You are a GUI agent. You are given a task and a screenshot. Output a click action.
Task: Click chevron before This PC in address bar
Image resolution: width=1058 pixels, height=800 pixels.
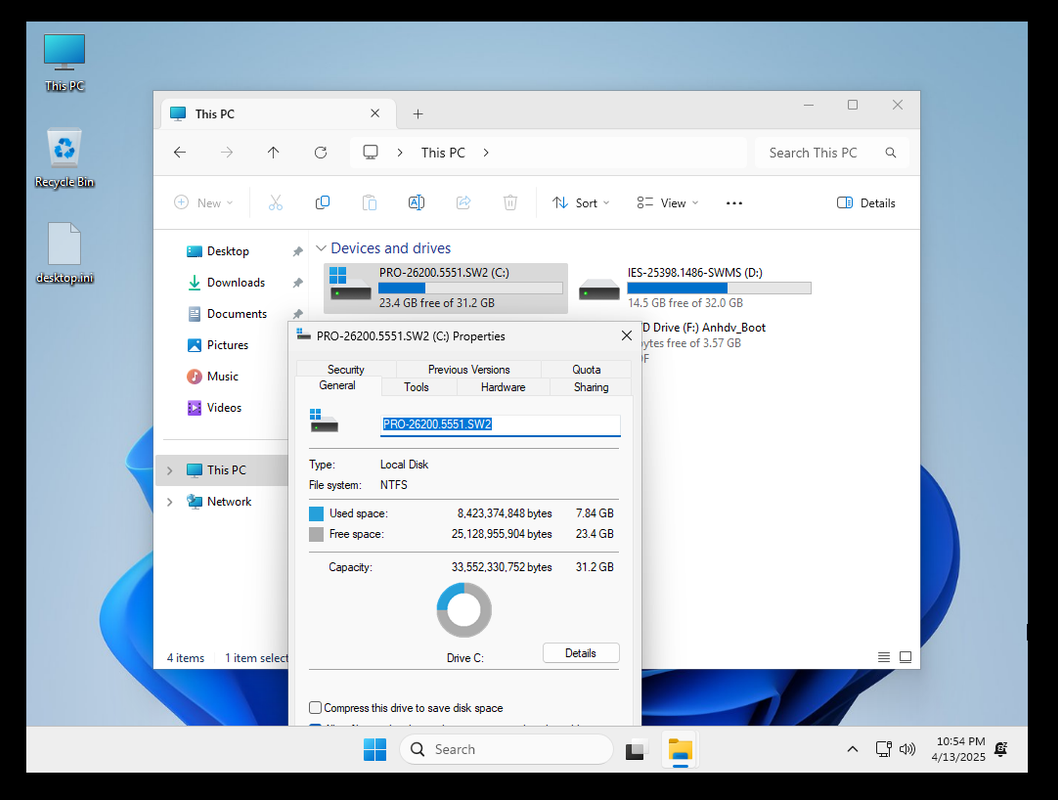tap(400, 153)
